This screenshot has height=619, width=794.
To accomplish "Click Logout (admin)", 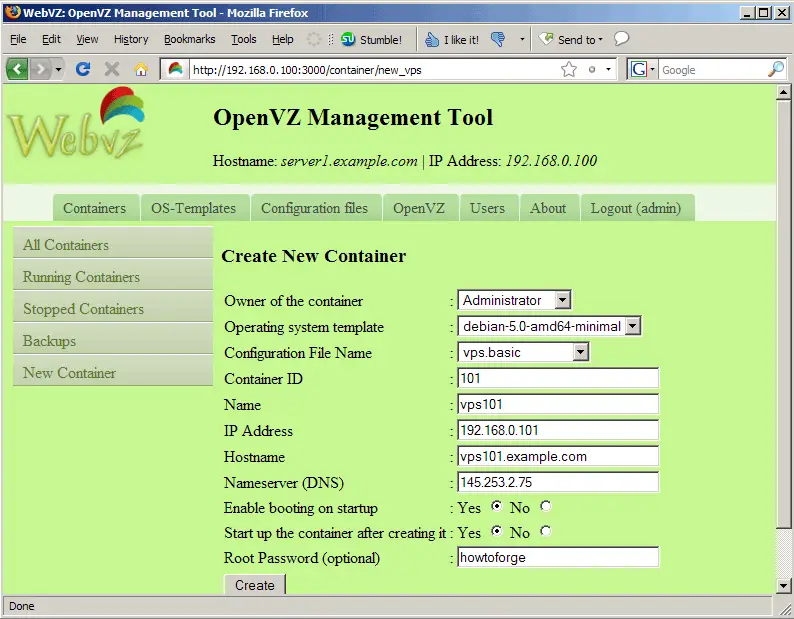I will (637, 208).
